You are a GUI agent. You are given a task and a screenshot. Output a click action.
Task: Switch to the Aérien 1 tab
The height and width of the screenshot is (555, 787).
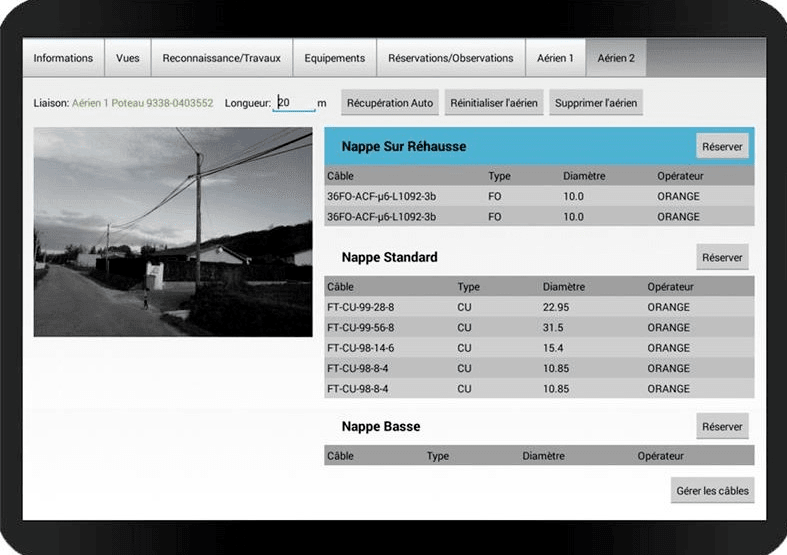(x=556, y=58)
